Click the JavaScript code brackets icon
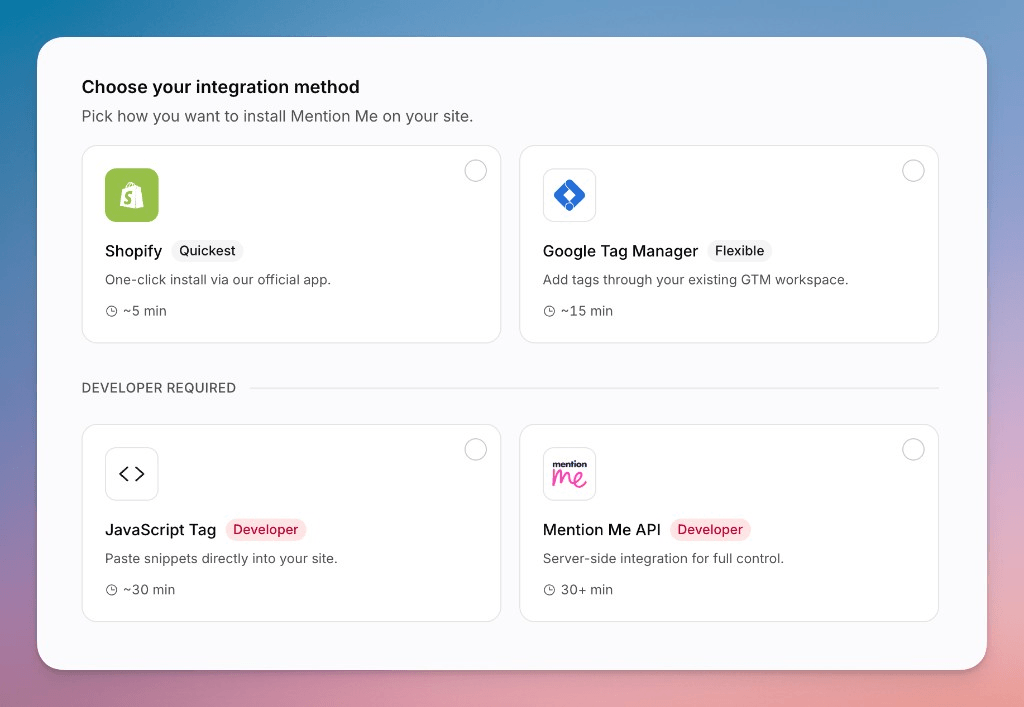The height and width of the screenshot is (707, 1024). coord(131,474)
